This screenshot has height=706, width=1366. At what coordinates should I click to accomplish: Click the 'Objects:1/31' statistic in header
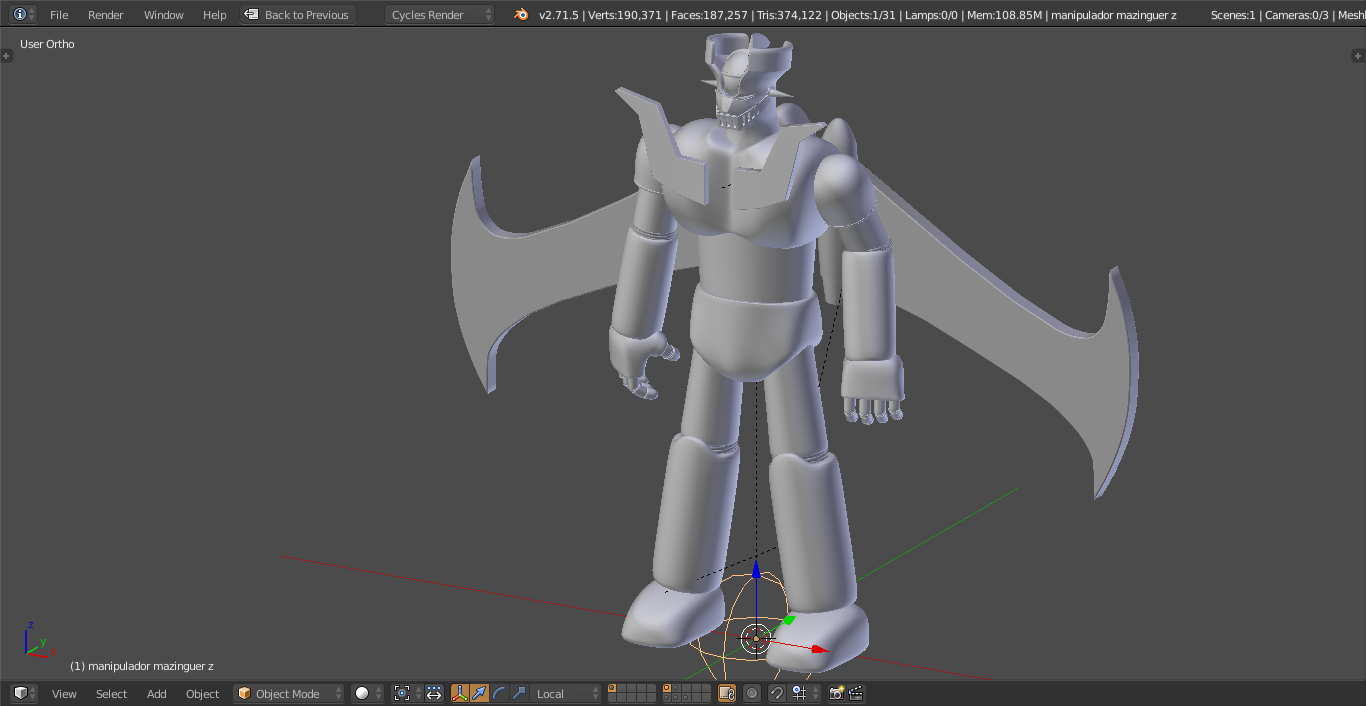click(x=864, y=15)
